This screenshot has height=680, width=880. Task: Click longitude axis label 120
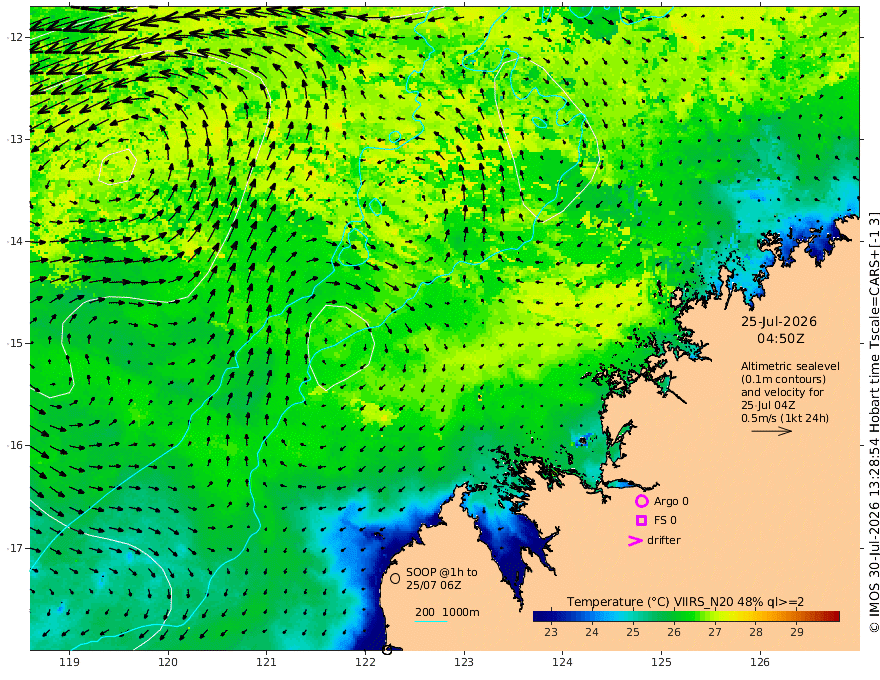tap(168, 663)
